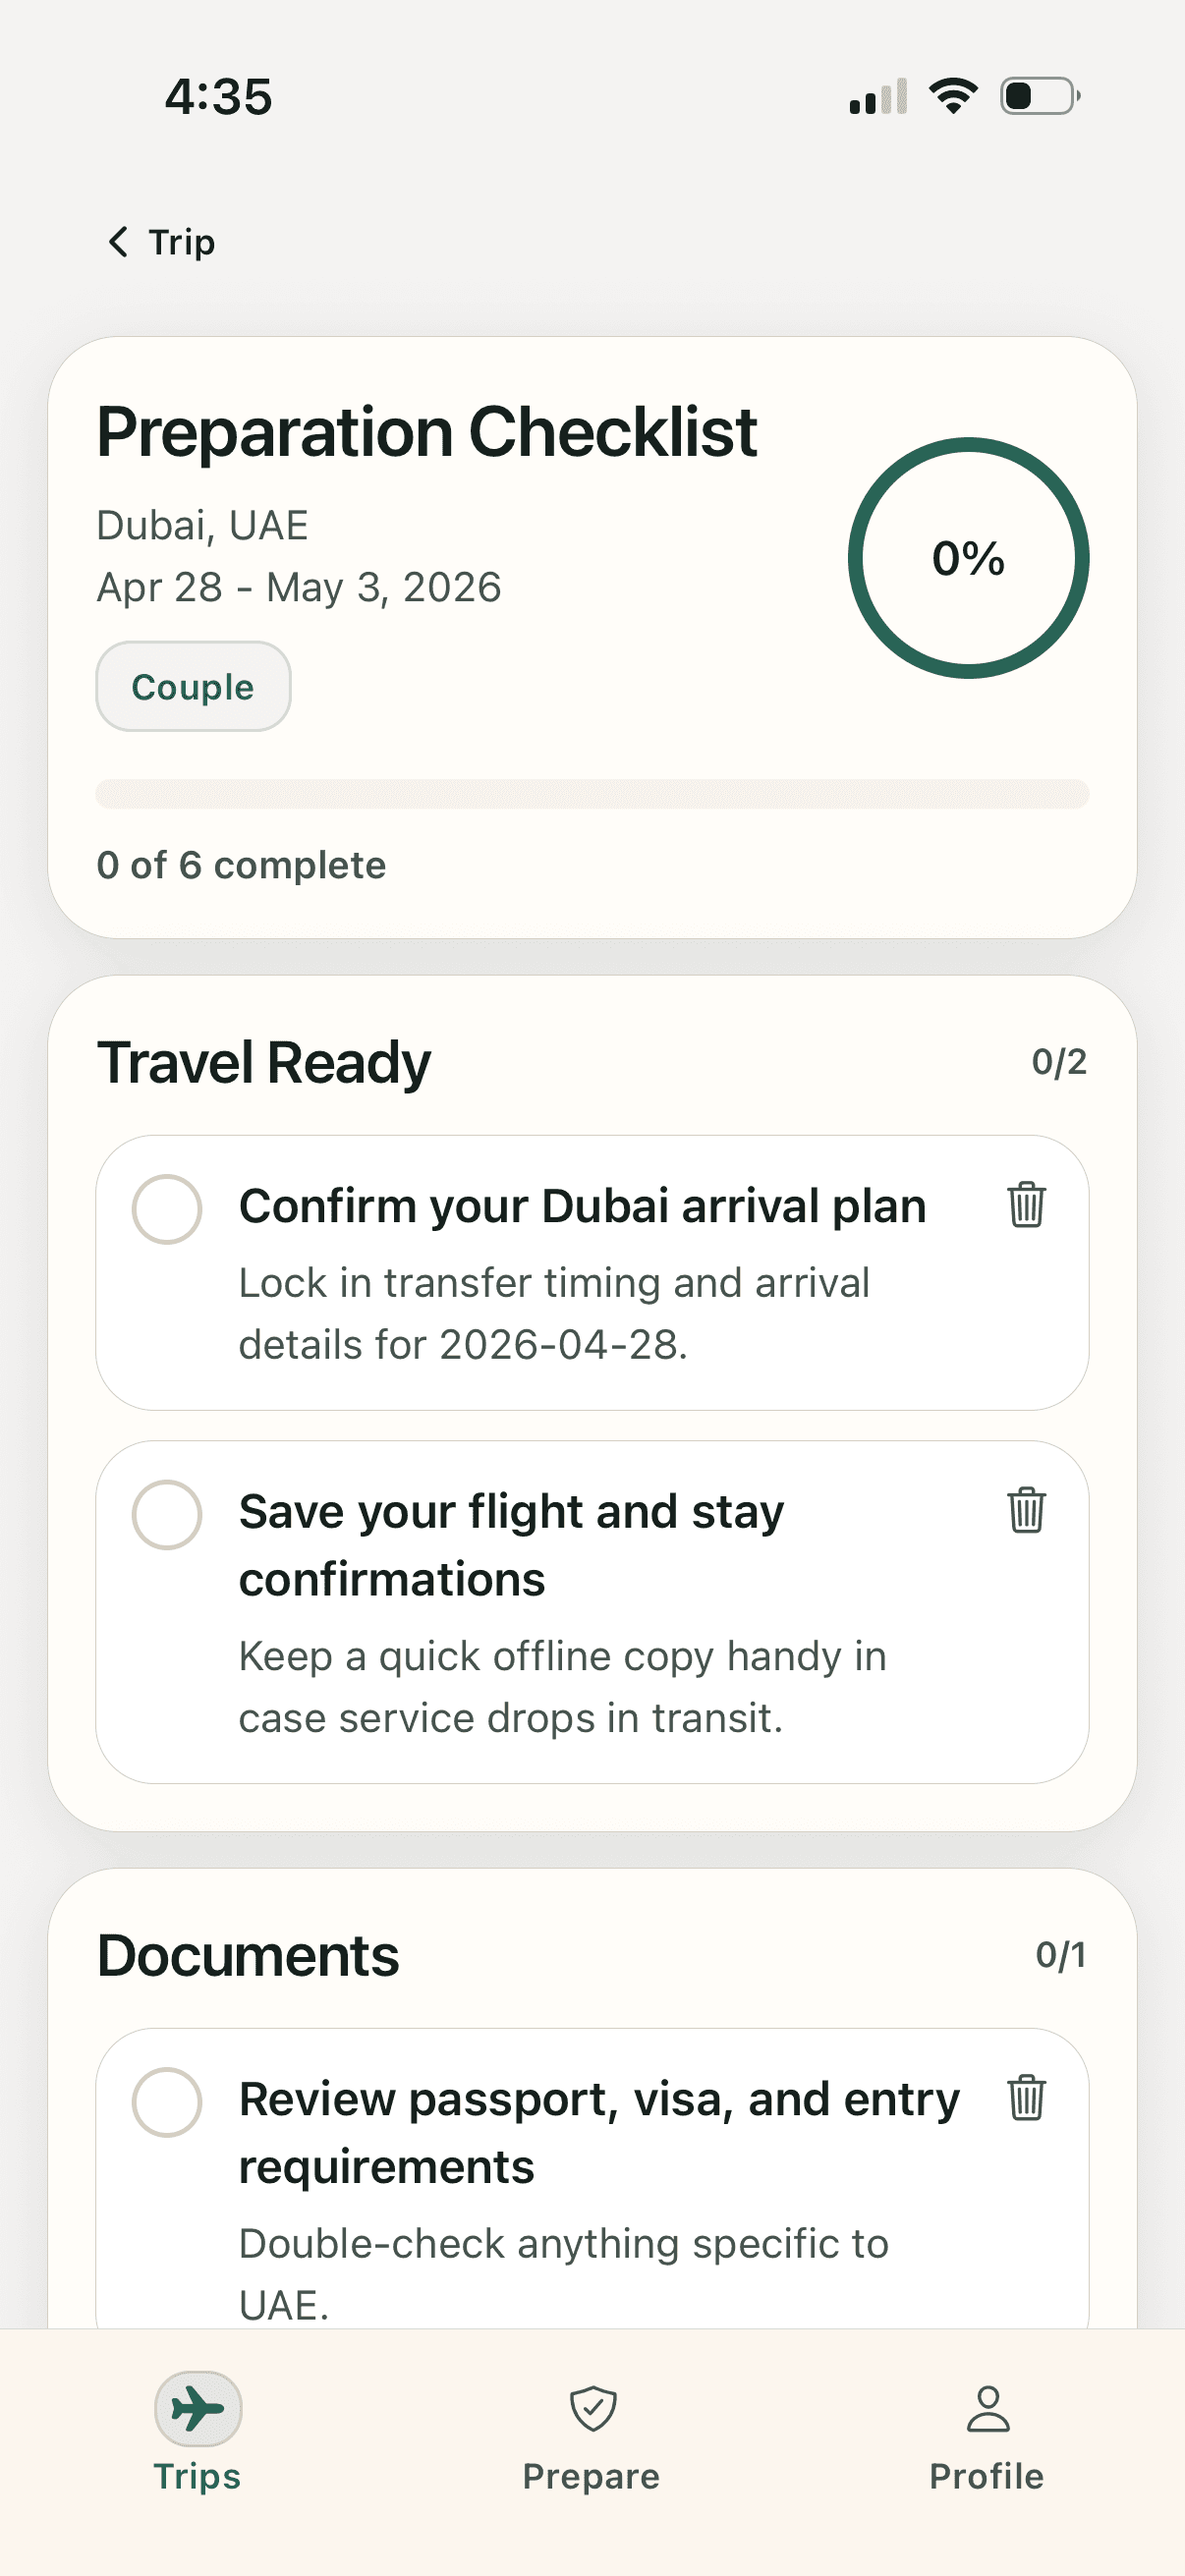Switch to the Profile tab label
This screenshot has height=2576, width=1185.
[x=987, y=2476]
